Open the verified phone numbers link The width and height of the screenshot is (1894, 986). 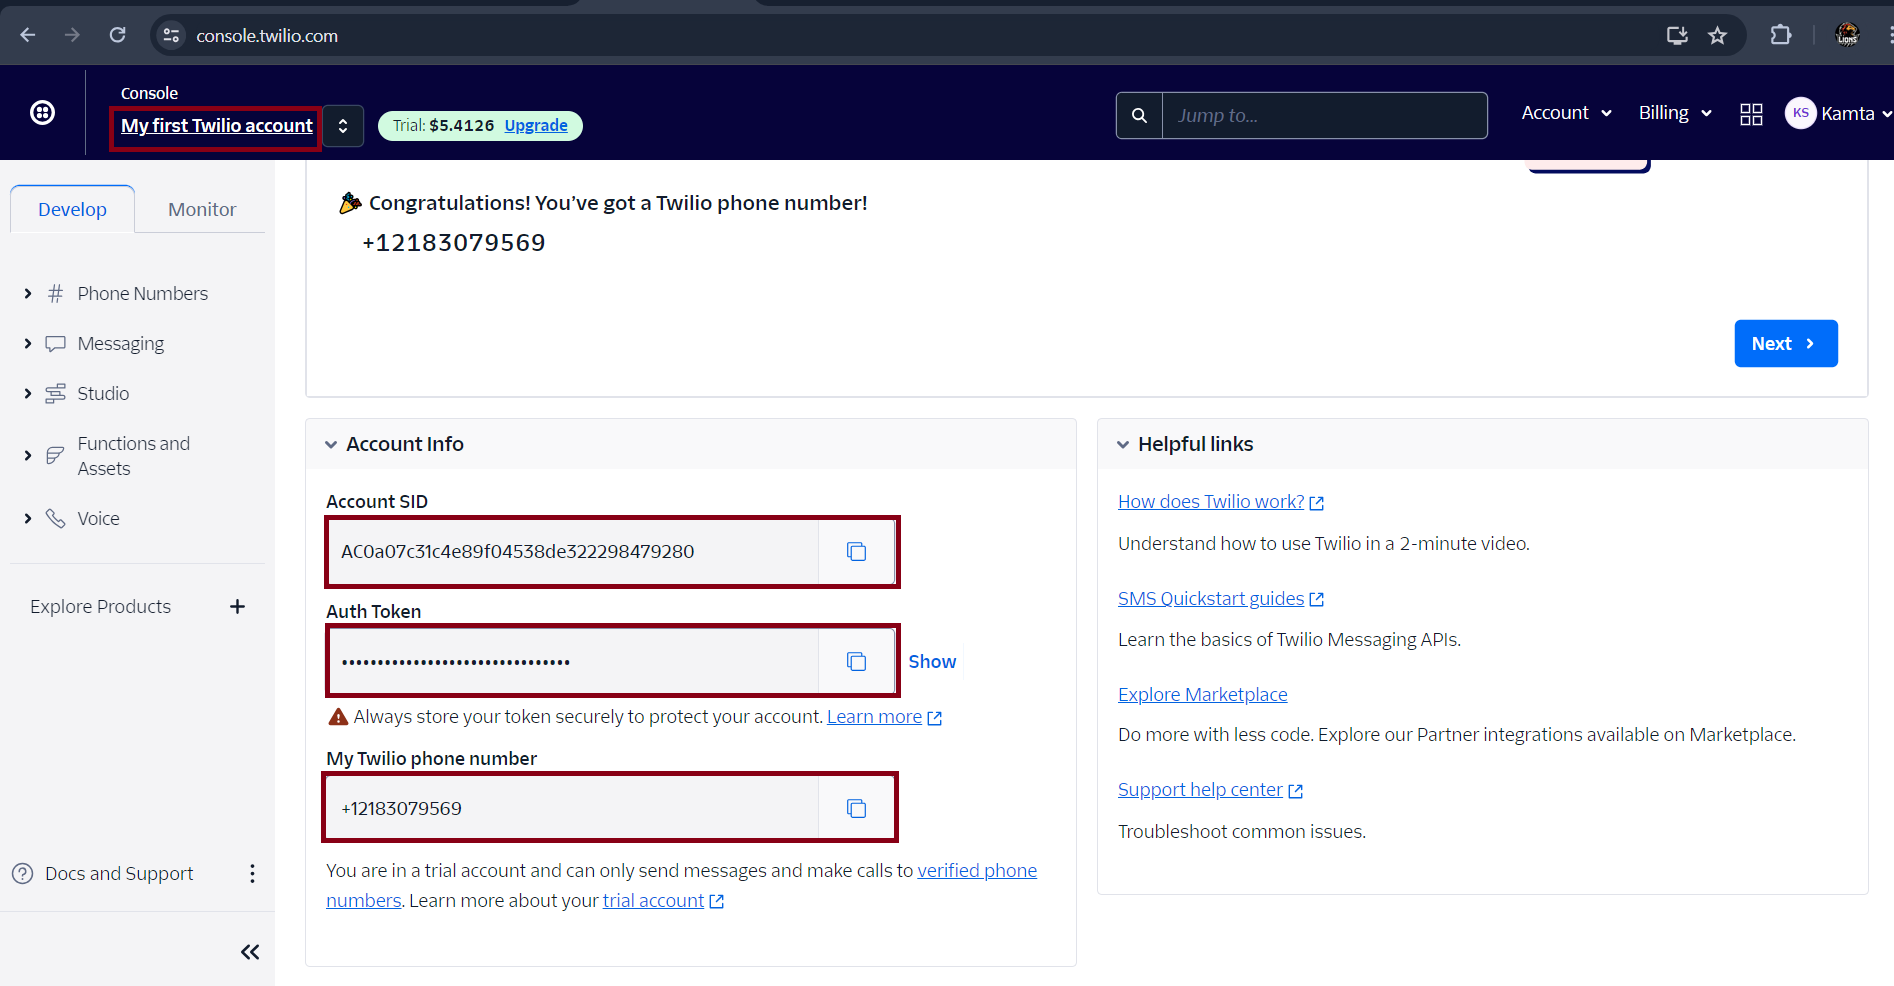[976, 871]
